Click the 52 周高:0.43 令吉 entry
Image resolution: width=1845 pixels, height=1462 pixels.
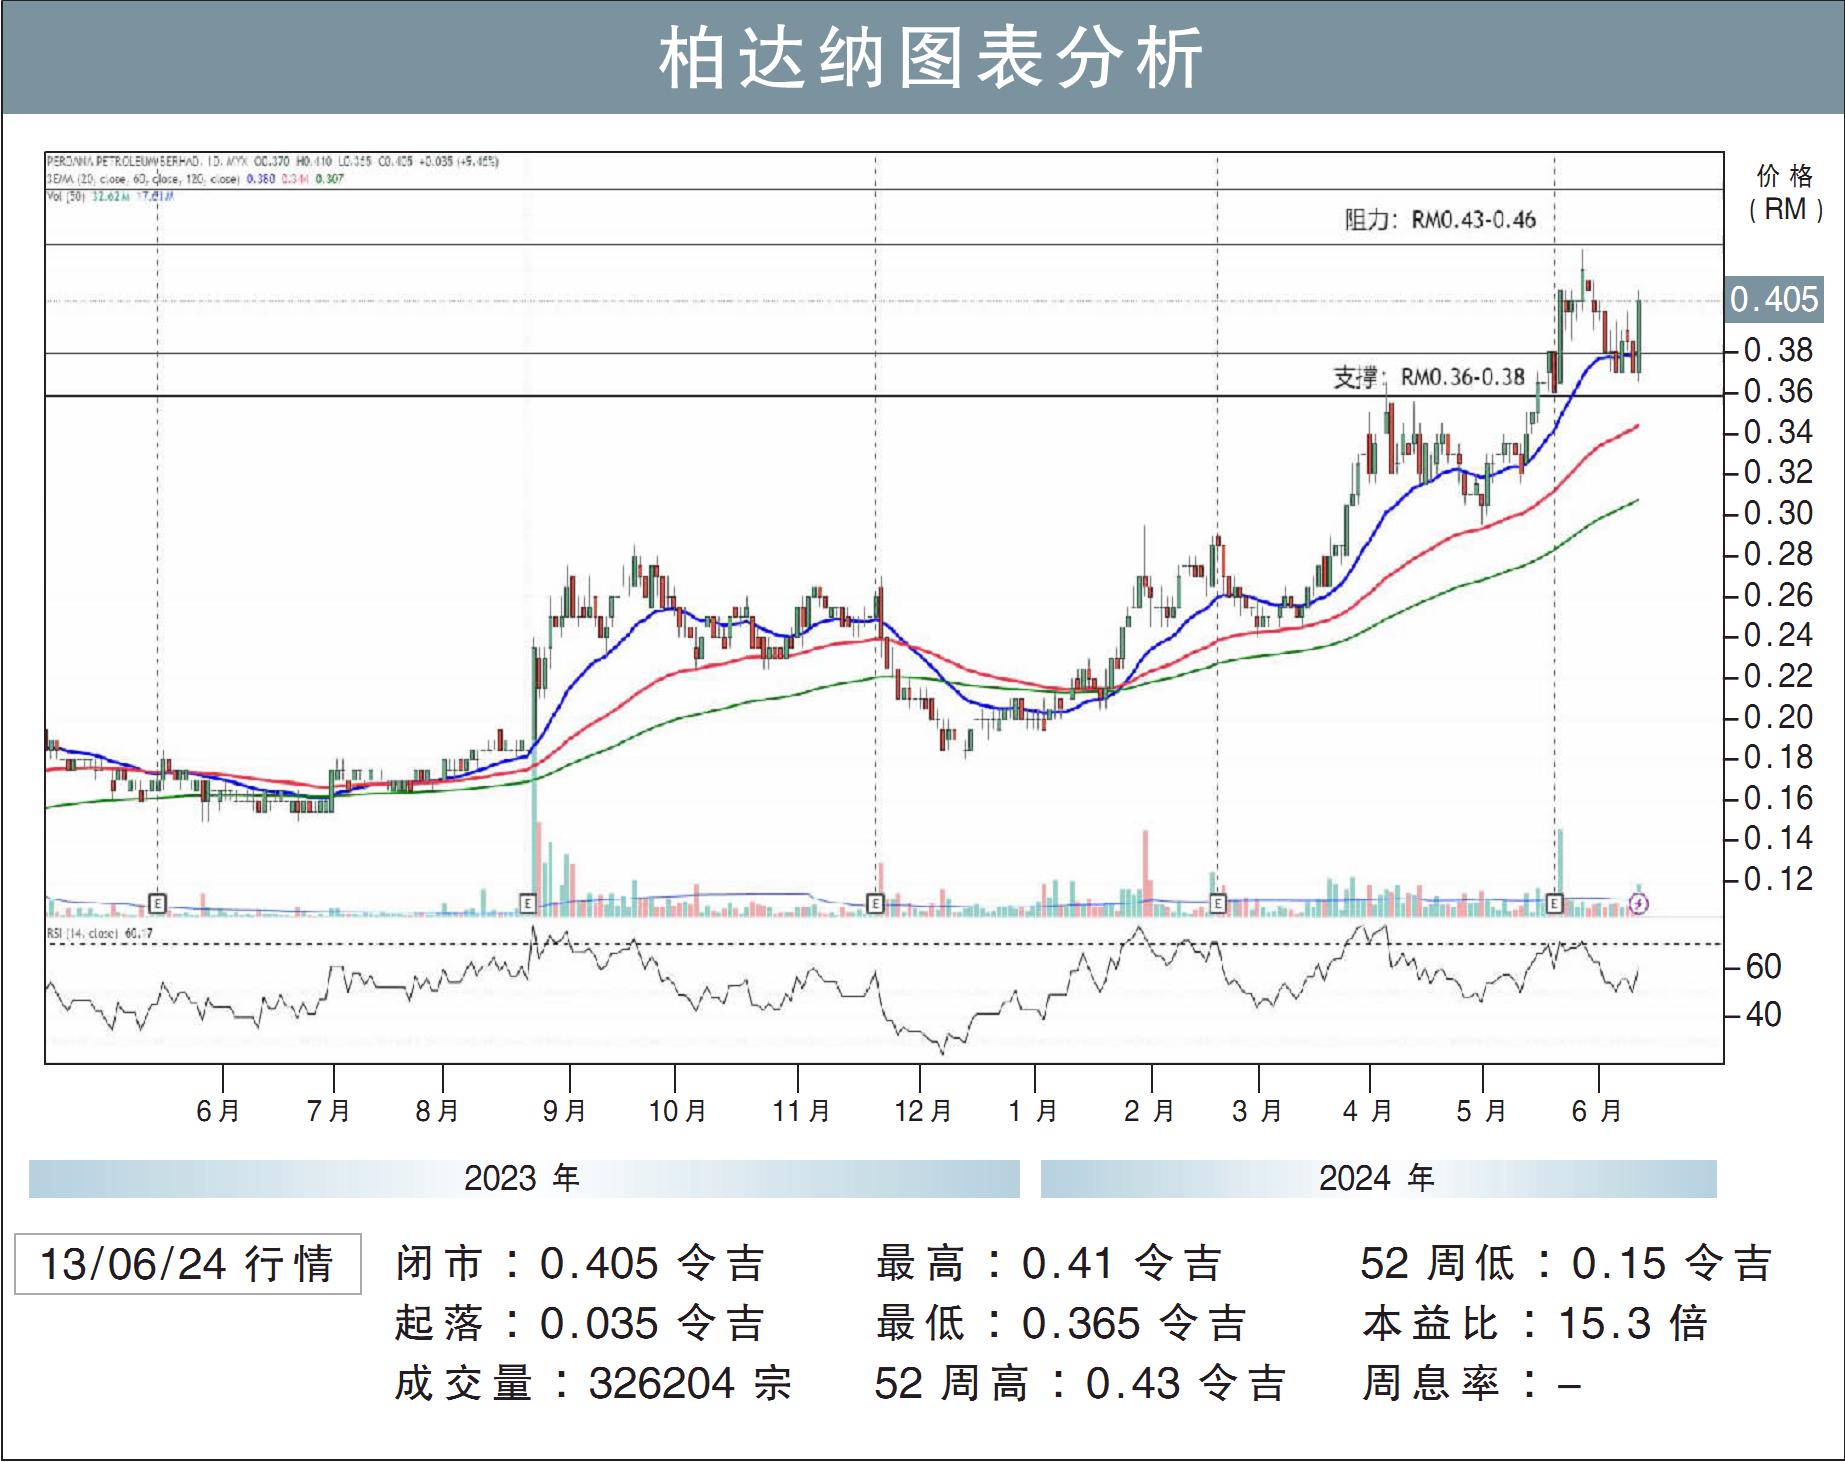(x=1080, y=1384)
